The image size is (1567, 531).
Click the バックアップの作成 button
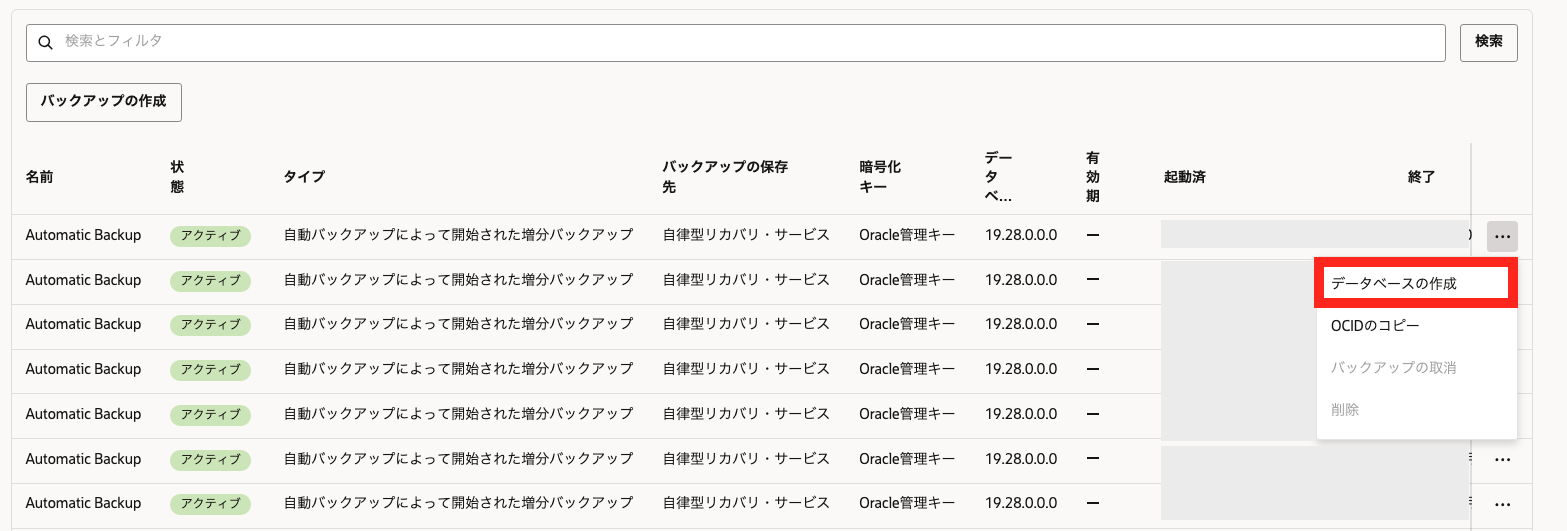point(104,102)
